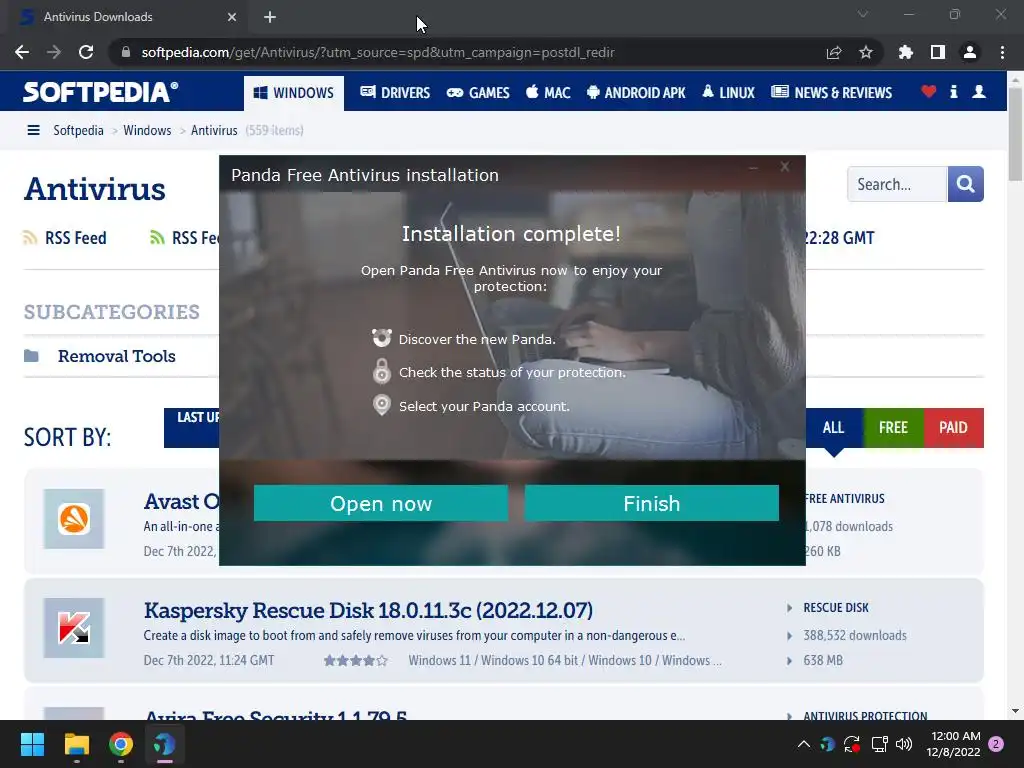Viewport: 1024px width, 768px height.
Task: Open the Drivers section
Action: tap(395, 93)
